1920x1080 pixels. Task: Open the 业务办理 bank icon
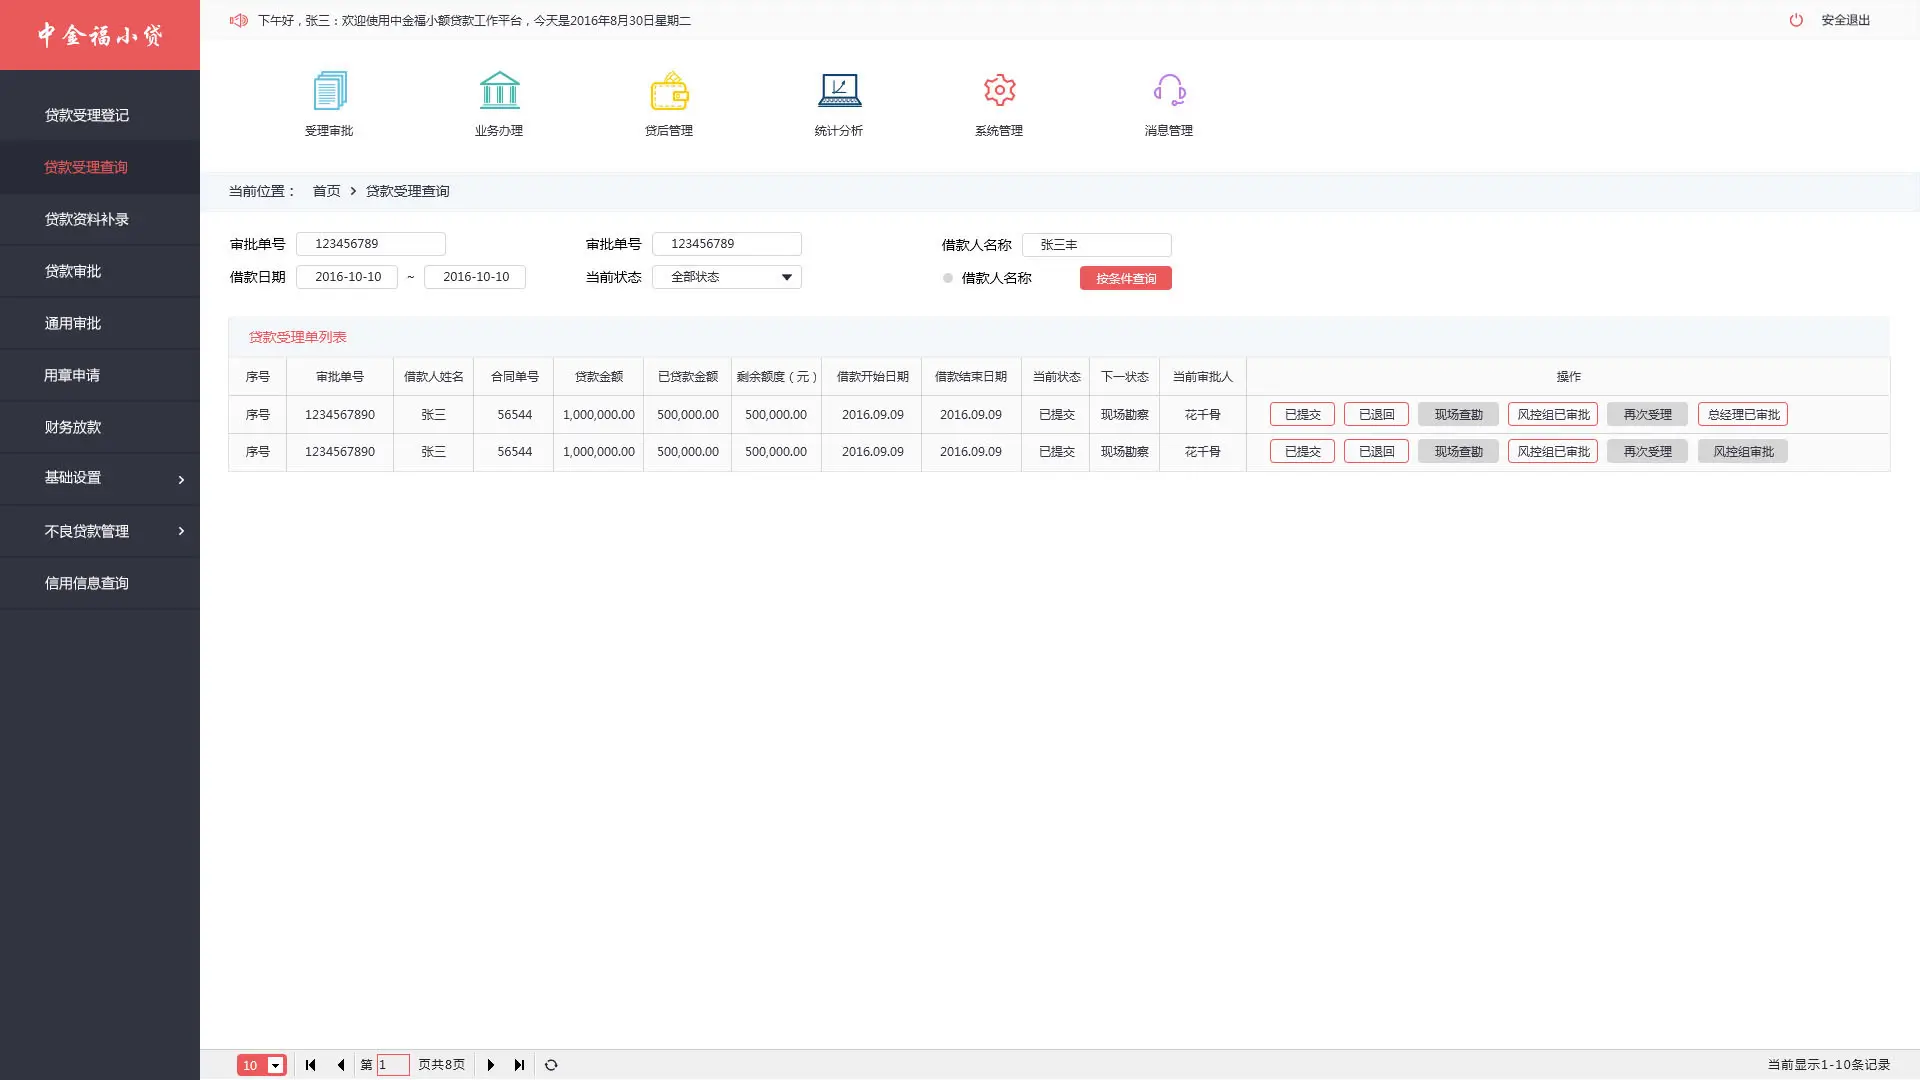pyautogui.click(x=499, y=91)
